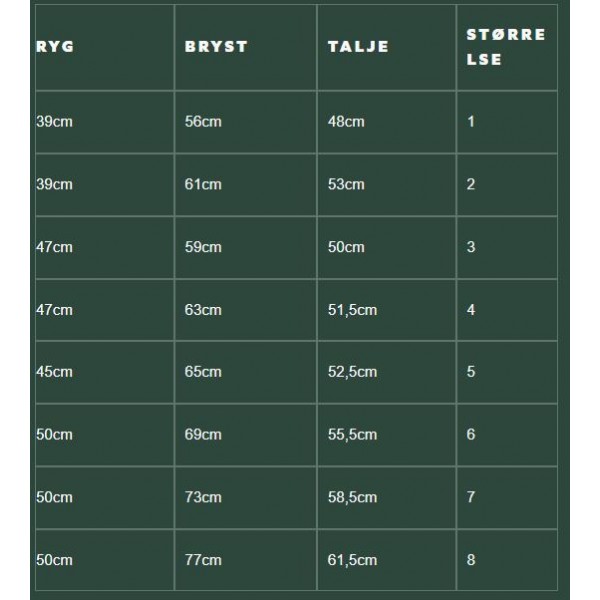Click the RYG column header
This screenshot has width=600, height=600.
[x=54, y=47]
